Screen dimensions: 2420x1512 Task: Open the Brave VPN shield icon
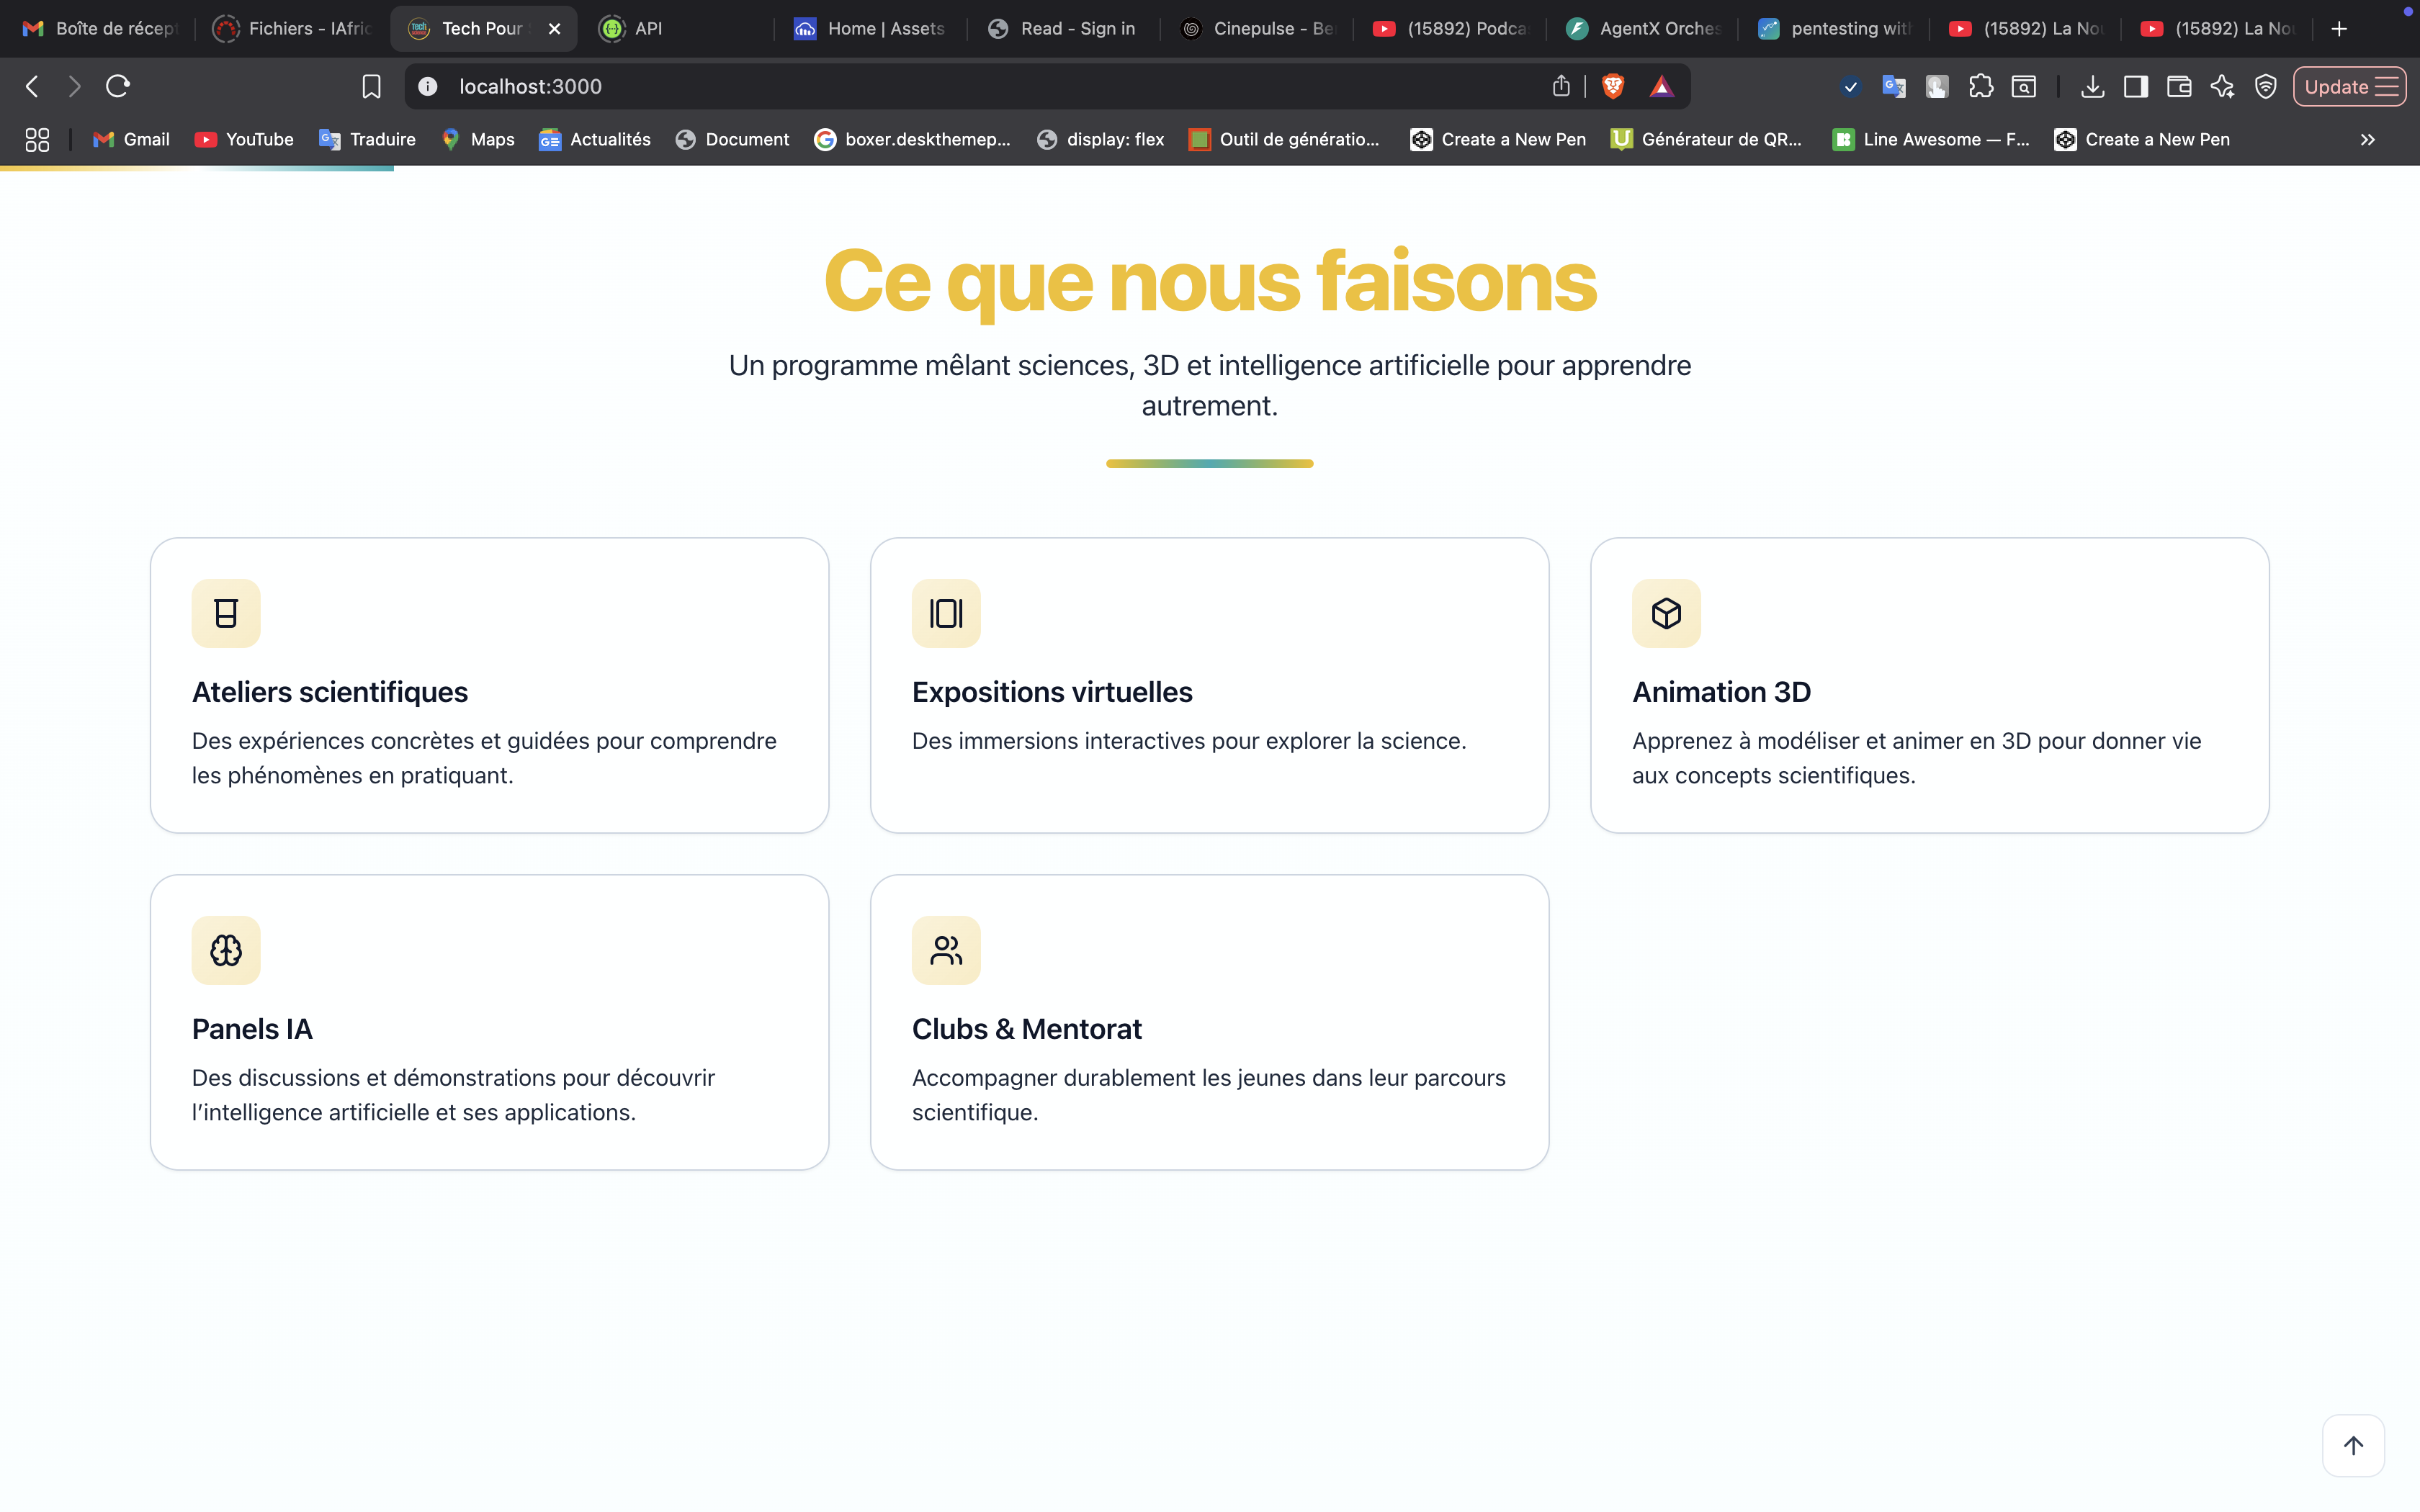click(x=2265, y=86)
